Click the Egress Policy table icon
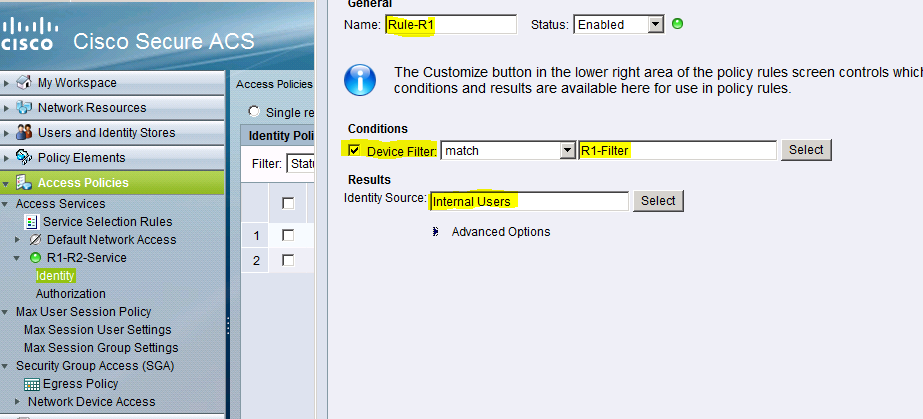The height and width of the screenshot is (419, 923). [x=32, y=384]
